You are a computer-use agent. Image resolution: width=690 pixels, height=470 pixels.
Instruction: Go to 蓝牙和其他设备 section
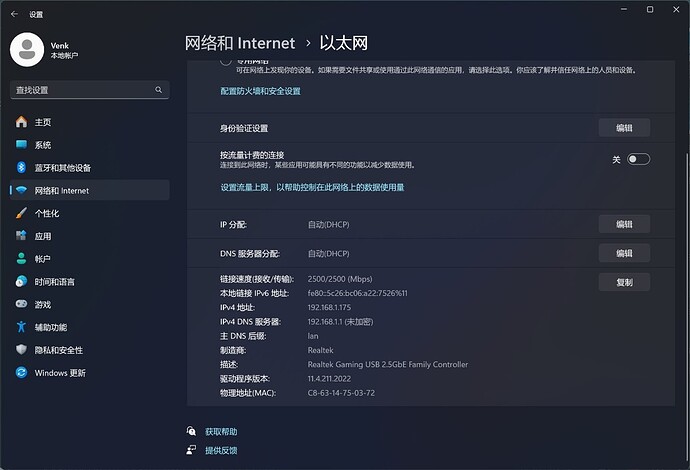tap(90, 168)
